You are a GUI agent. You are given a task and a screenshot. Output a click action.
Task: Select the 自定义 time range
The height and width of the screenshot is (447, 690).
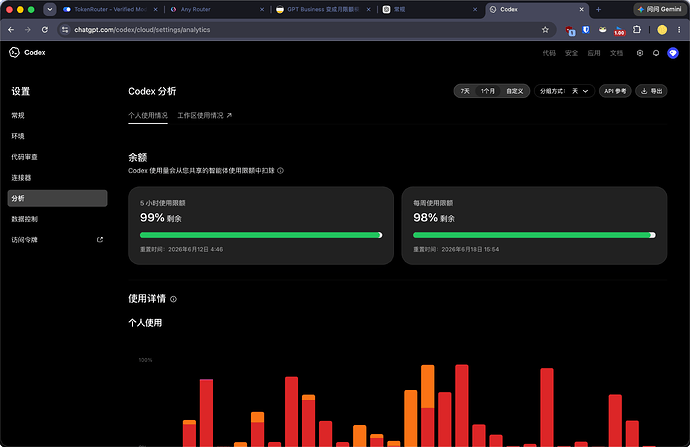click(x=514, y=91)
